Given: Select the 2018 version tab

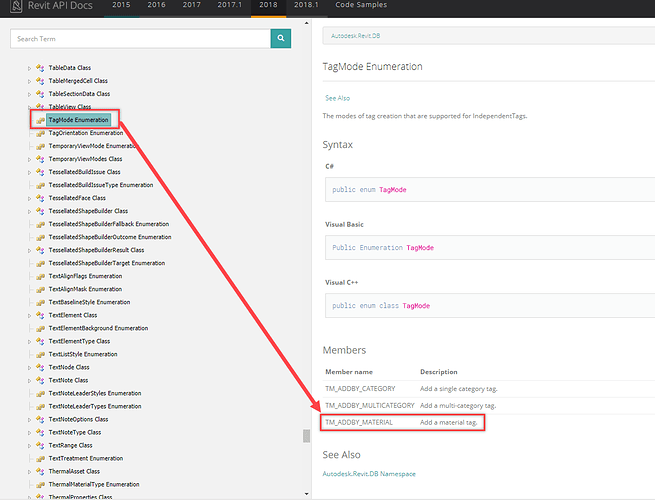Looking at the screenshot, I should (x=268, y=6).
